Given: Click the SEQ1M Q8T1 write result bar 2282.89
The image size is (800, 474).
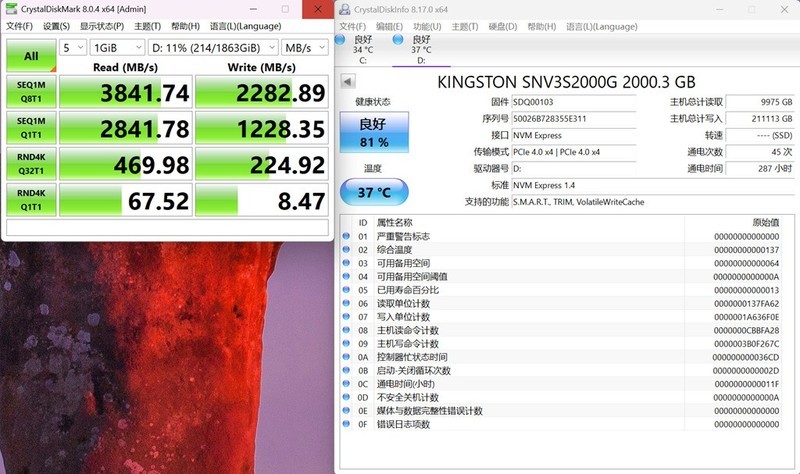Looking at the screenshot, I should (262, 92).
